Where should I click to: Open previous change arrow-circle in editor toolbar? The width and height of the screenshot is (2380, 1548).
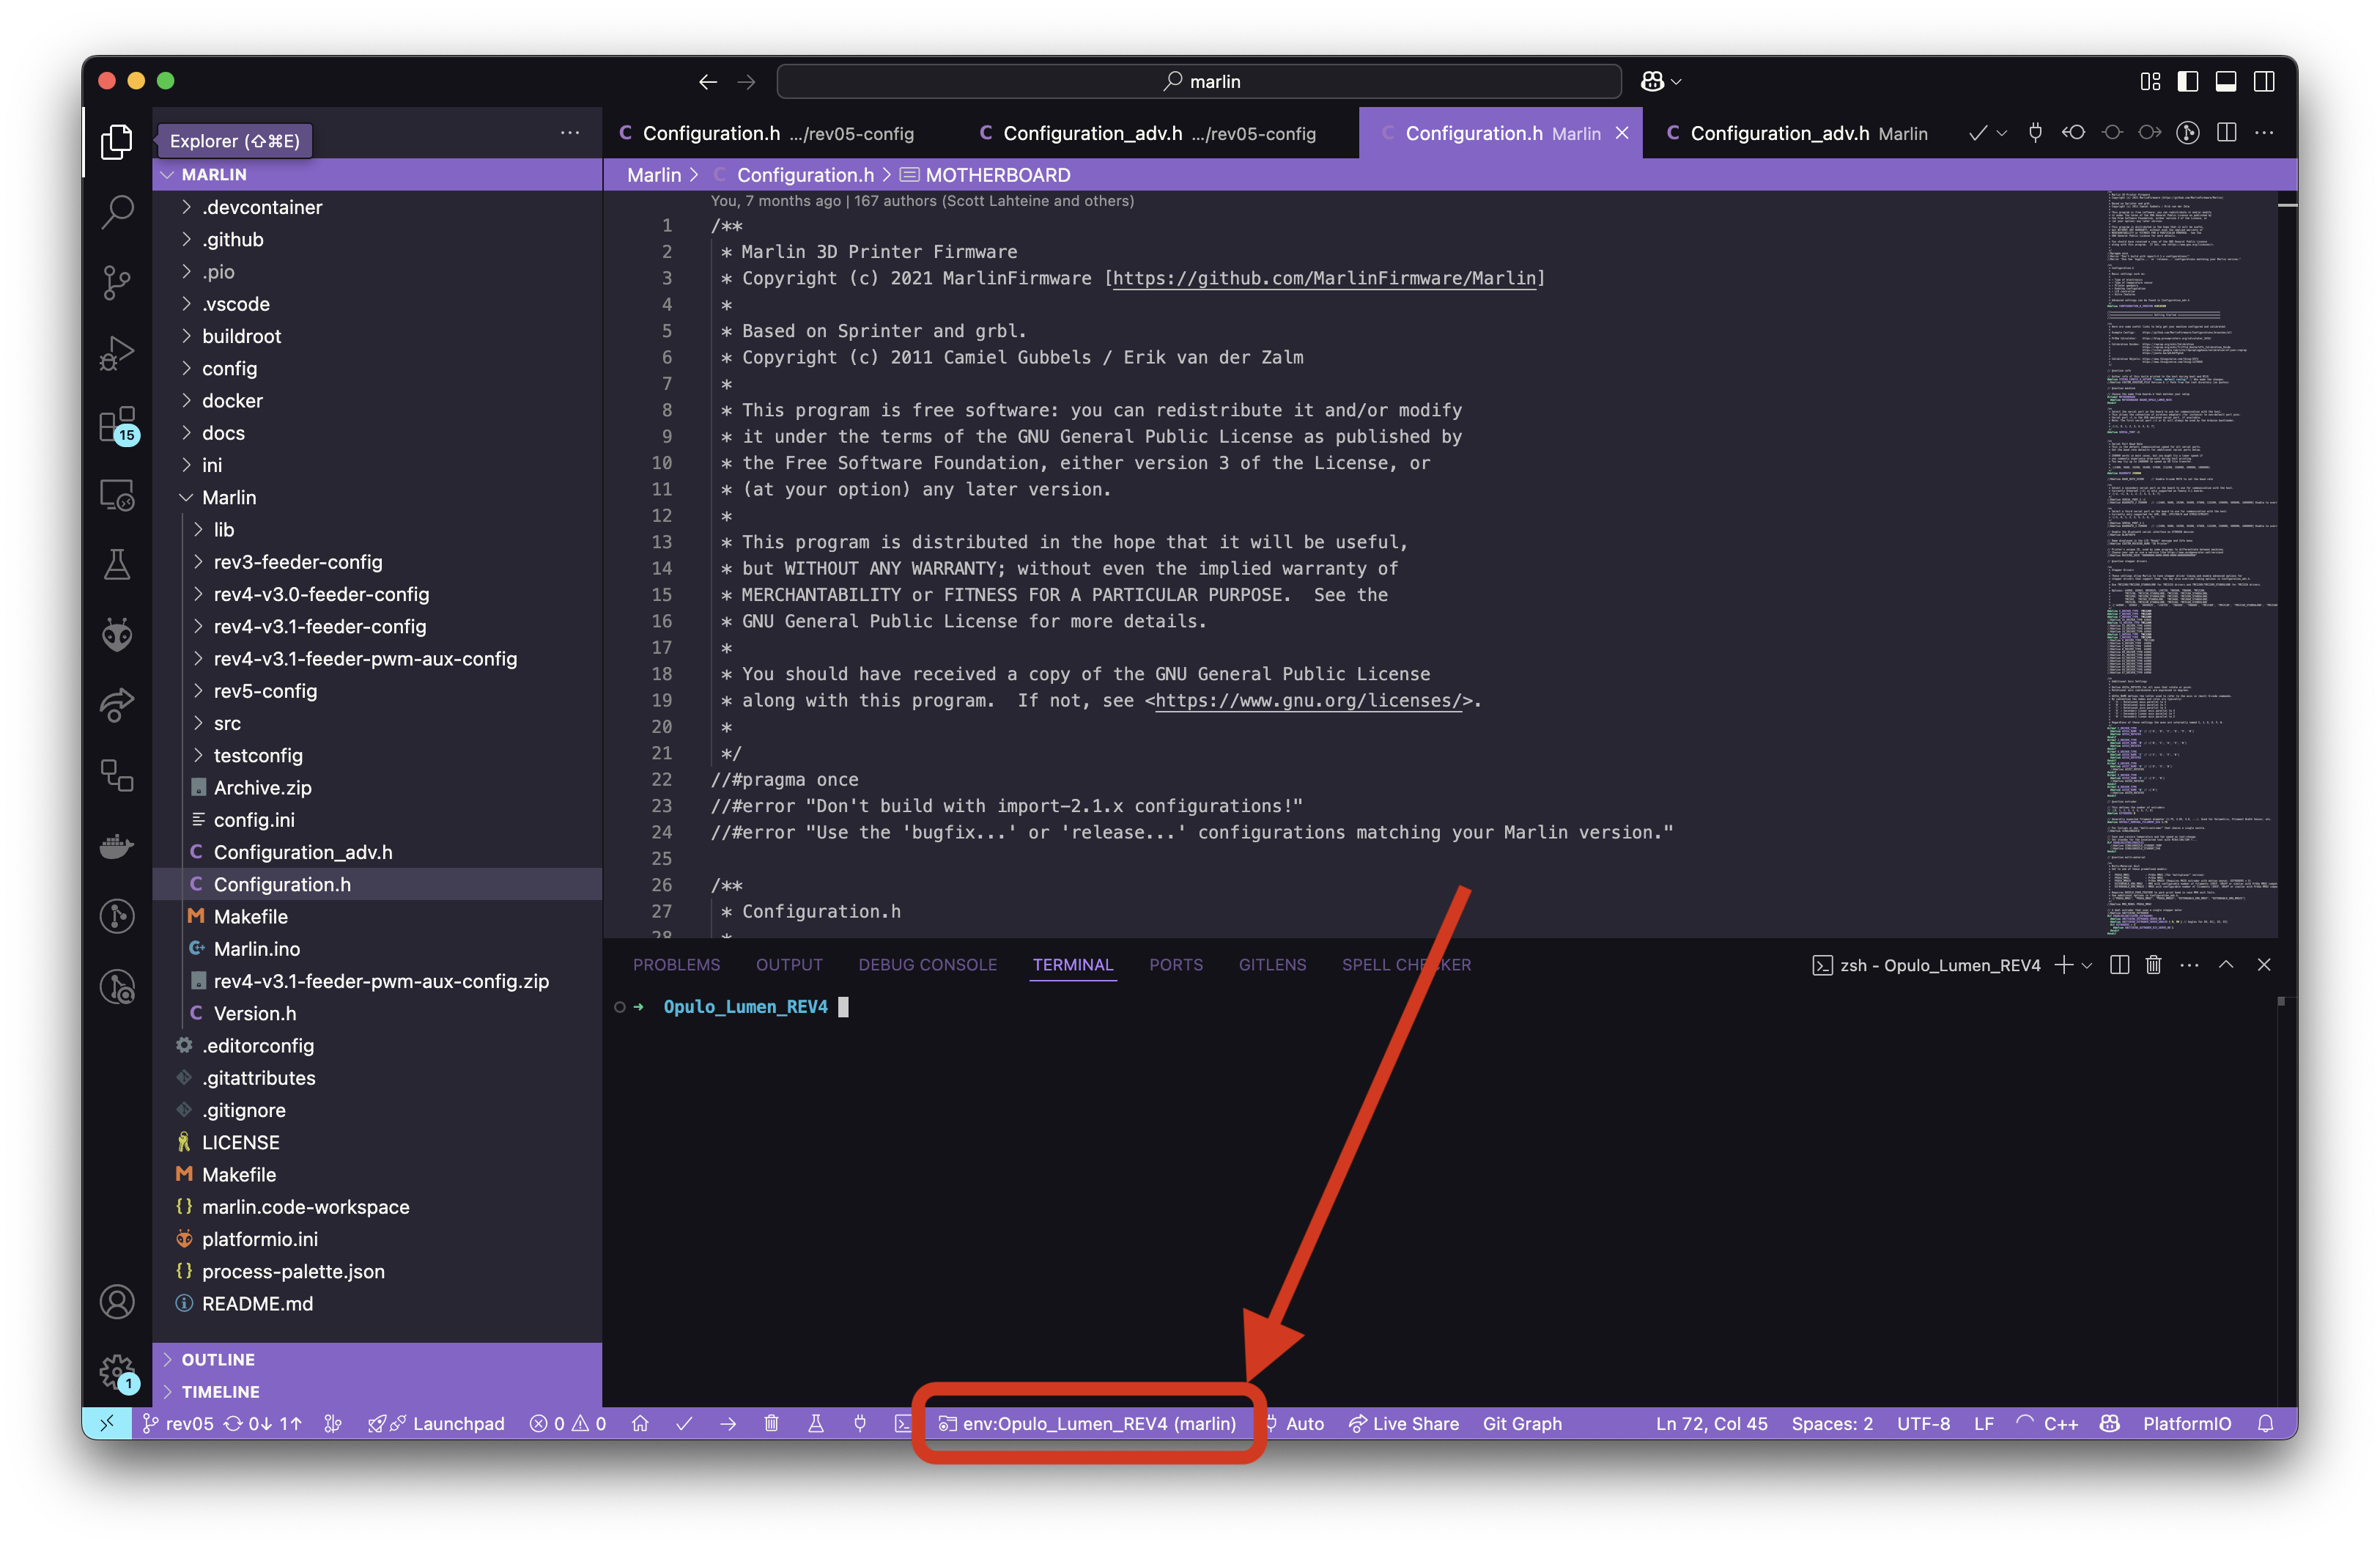2073,132
